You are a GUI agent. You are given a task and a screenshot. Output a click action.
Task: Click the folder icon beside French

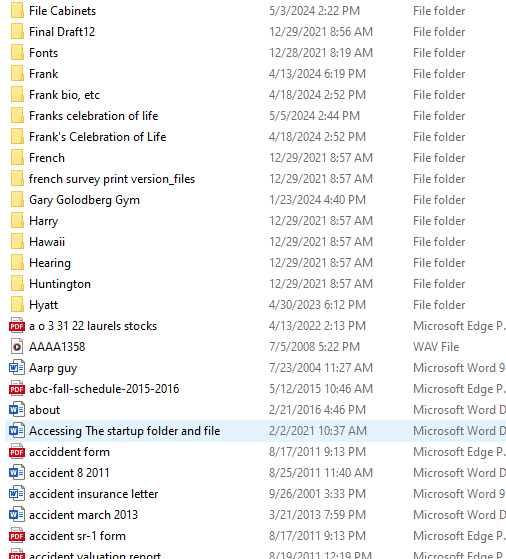[17, 158]
